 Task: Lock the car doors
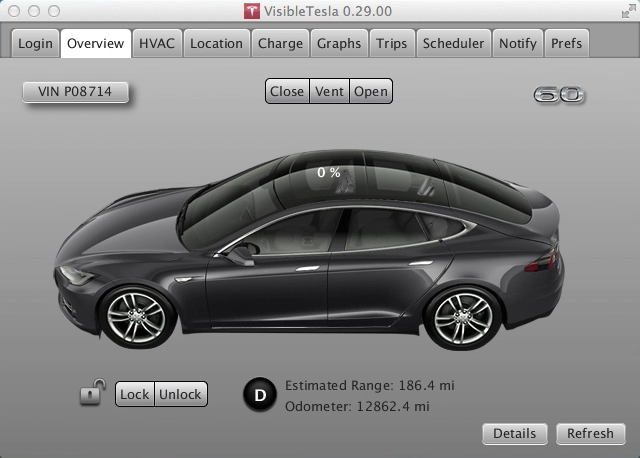[135, 394]
